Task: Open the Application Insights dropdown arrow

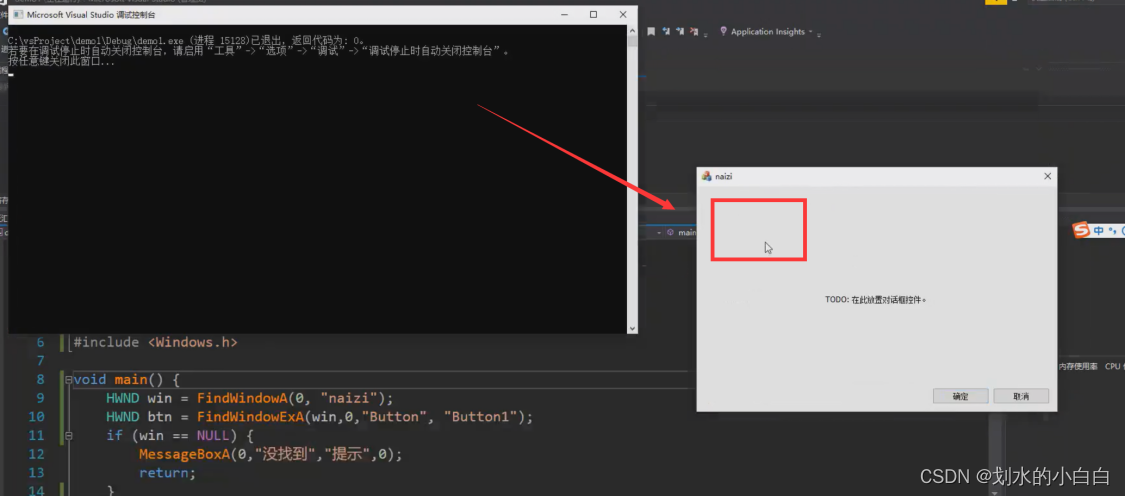Action: [x=811, y=32]
